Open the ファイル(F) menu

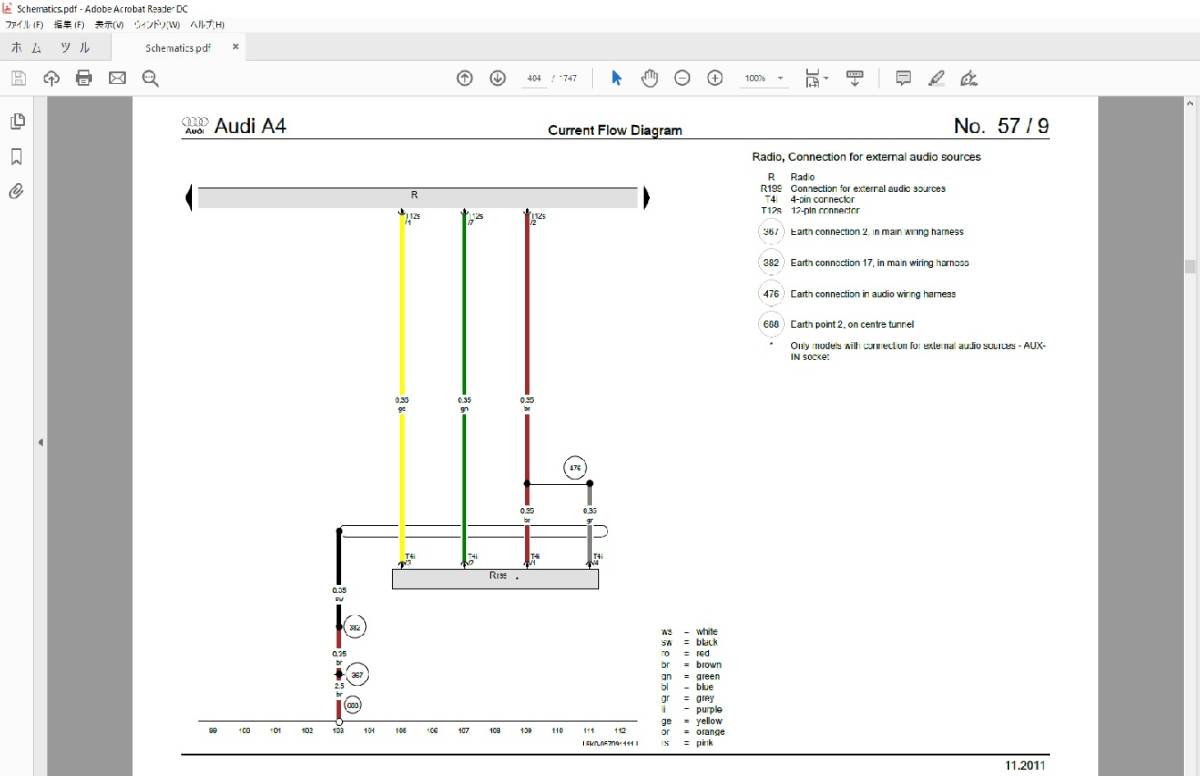point(24,24)
